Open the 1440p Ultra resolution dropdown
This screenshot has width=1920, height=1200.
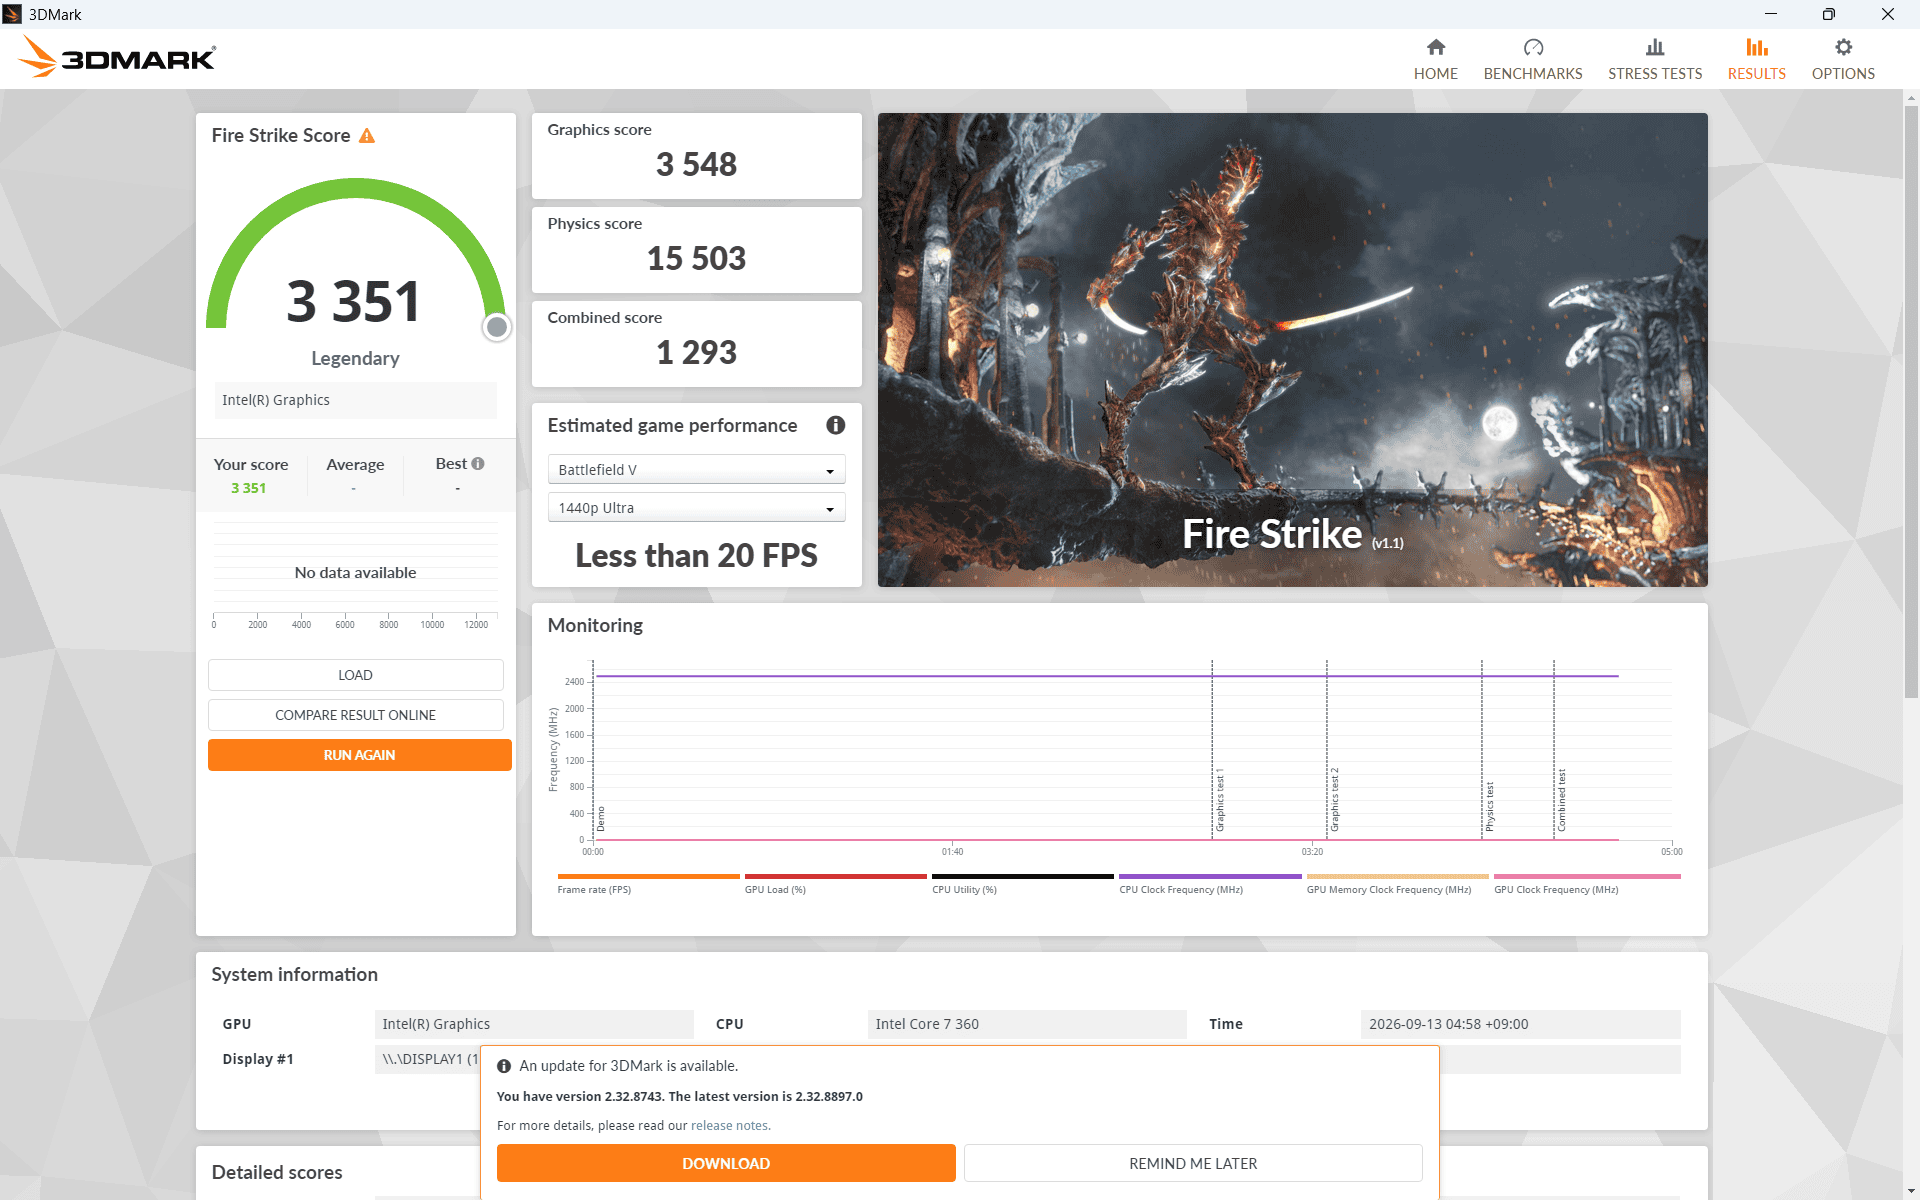pyautogui.click(x=696, y=508)
